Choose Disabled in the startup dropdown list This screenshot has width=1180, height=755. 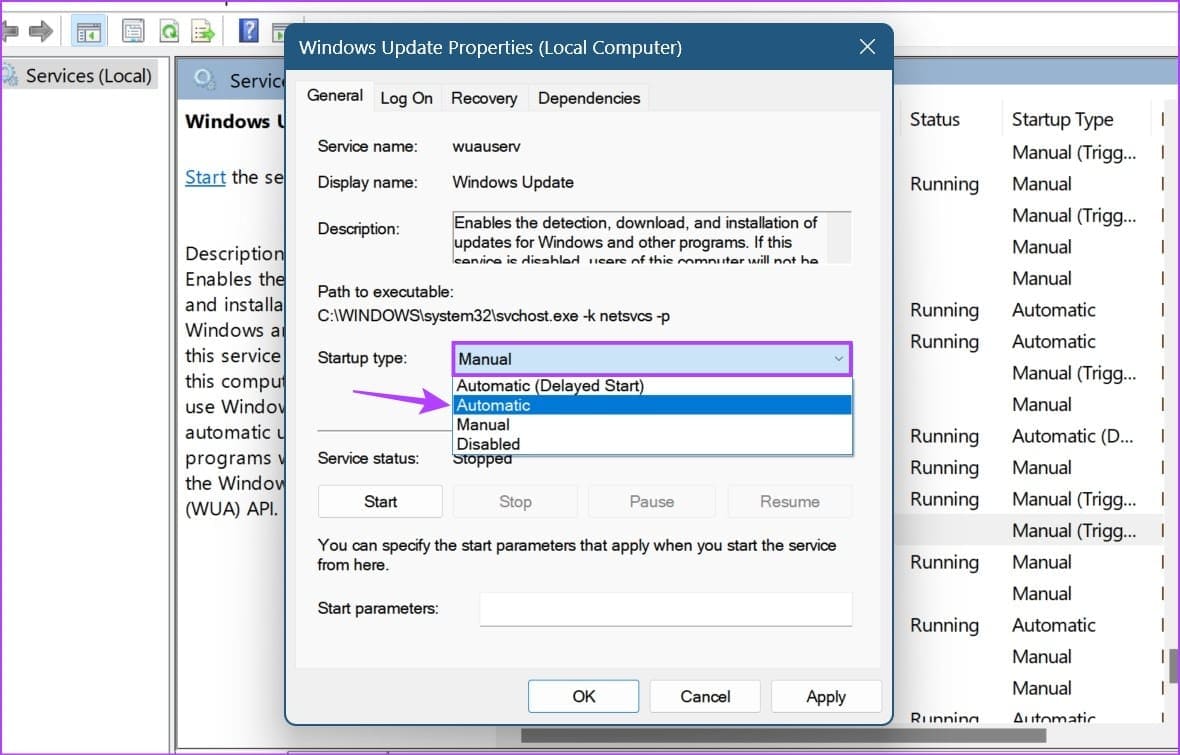click(x=652, y=444)
